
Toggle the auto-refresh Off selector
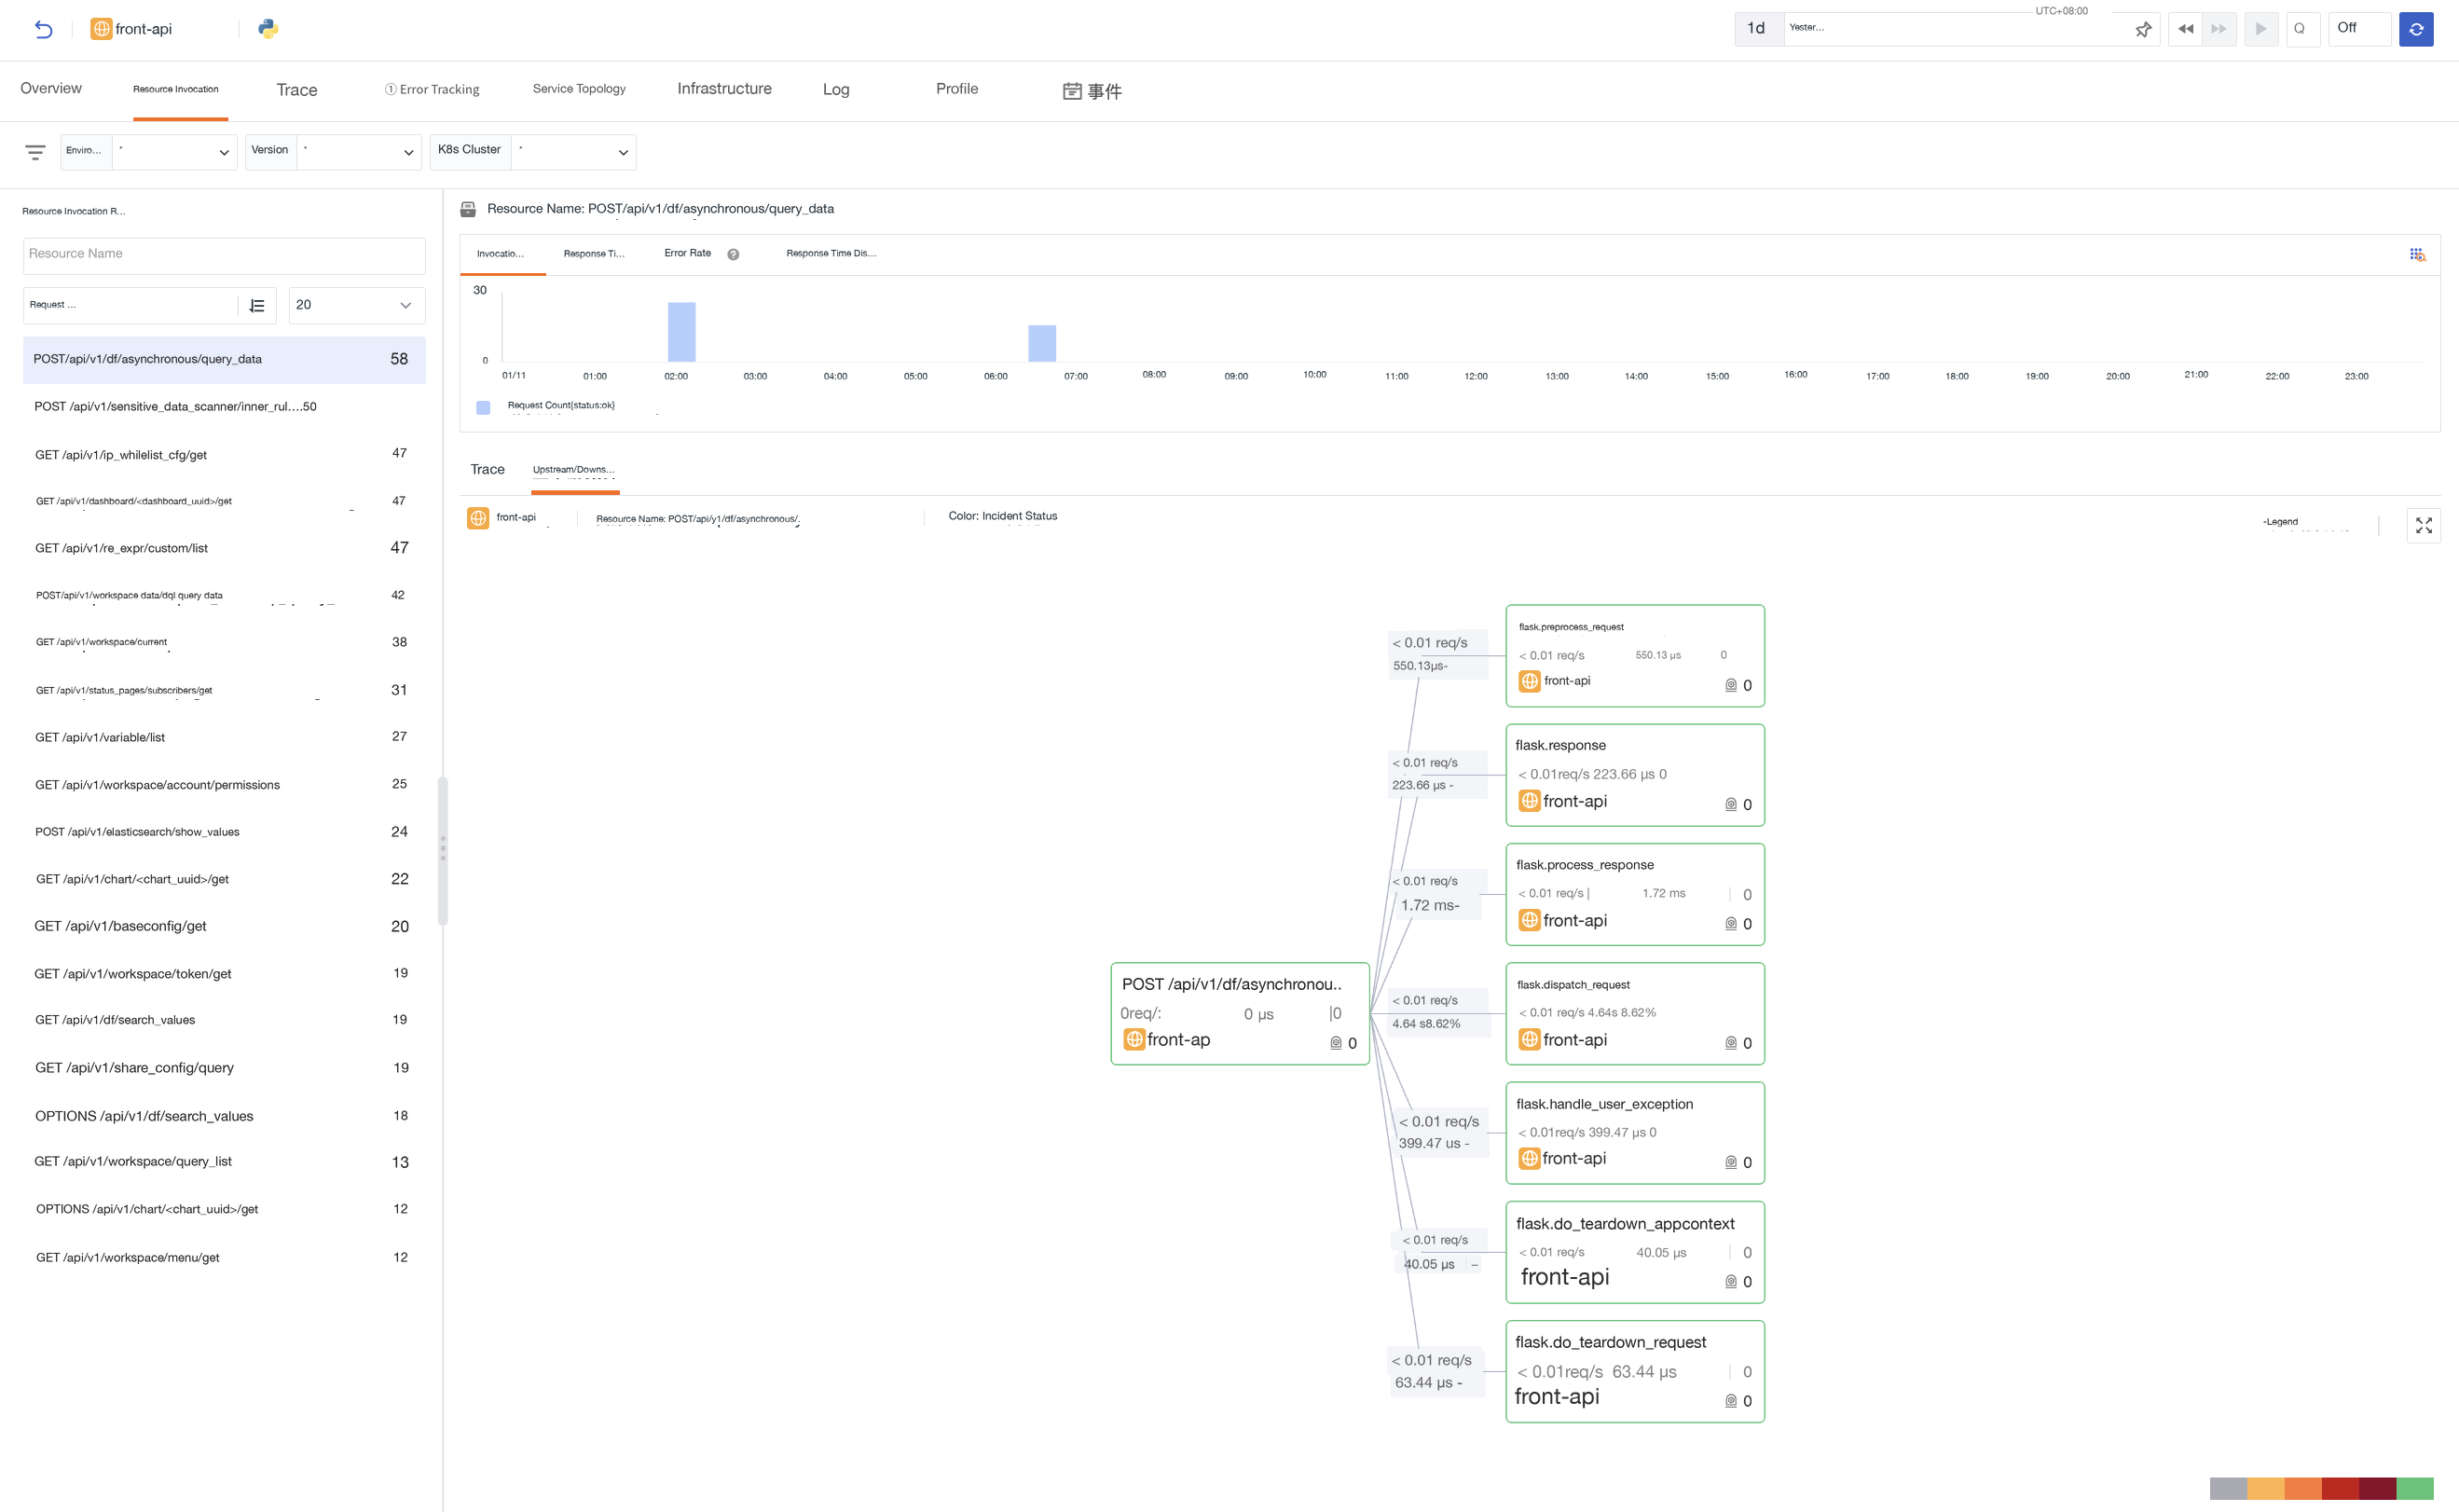2359,29
